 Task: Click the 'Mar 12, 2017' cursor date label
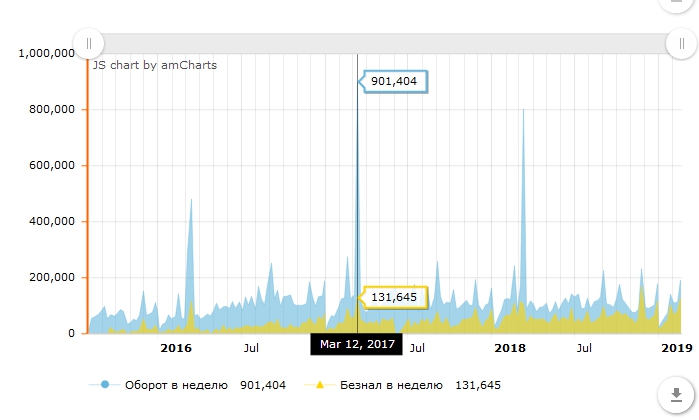pos(358,344)
